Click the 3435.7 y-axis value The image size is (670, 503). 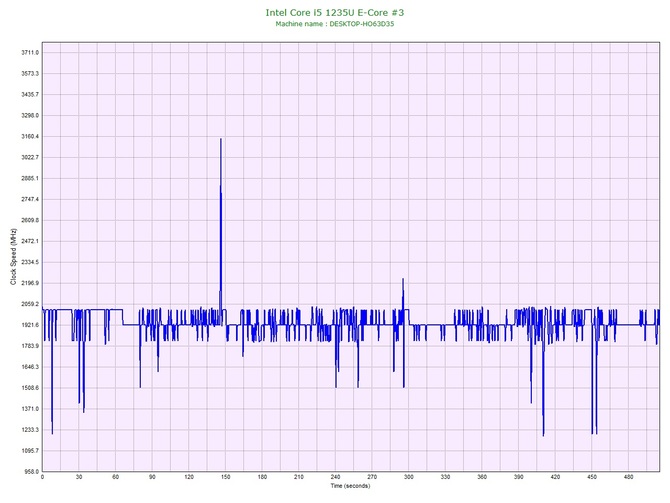(30, 94)
